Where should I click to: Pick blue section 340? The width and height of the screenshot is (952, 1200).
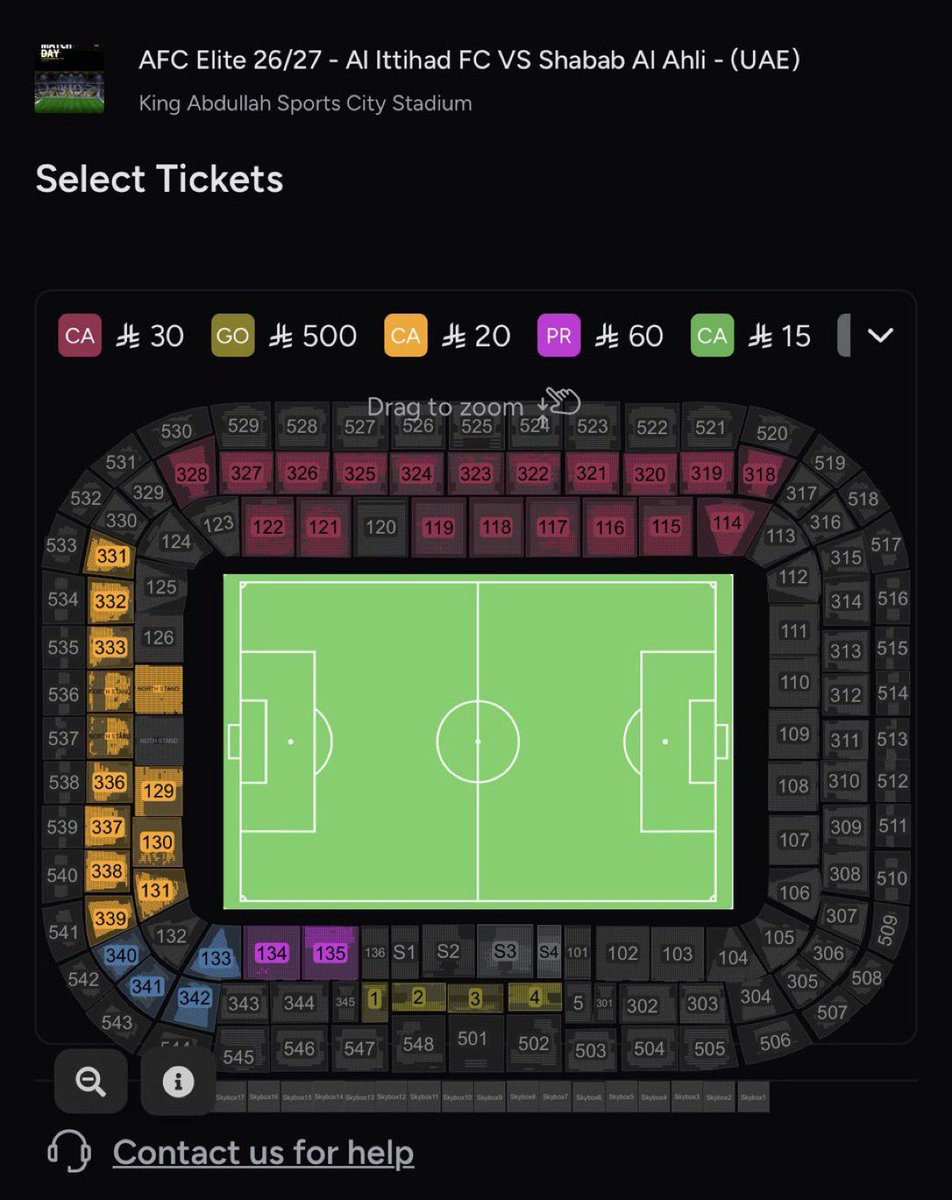tap(121, 956)
